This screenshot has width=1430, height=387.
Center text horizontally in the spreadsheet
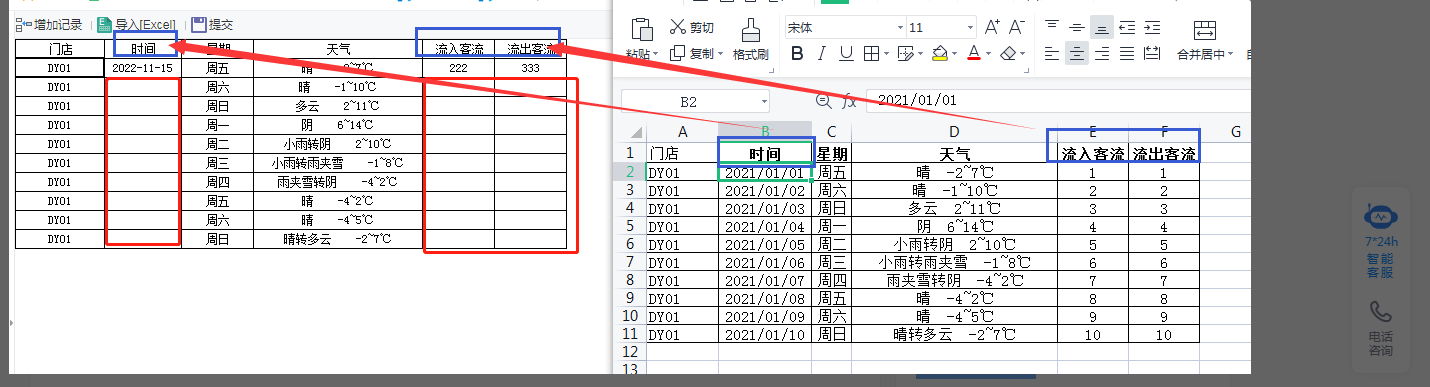(1076, 53)
